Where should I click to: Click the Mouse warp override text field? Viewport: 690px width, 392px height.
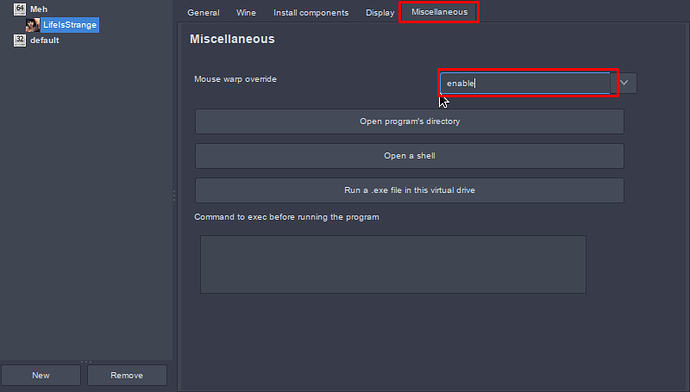tap(525, 83)
